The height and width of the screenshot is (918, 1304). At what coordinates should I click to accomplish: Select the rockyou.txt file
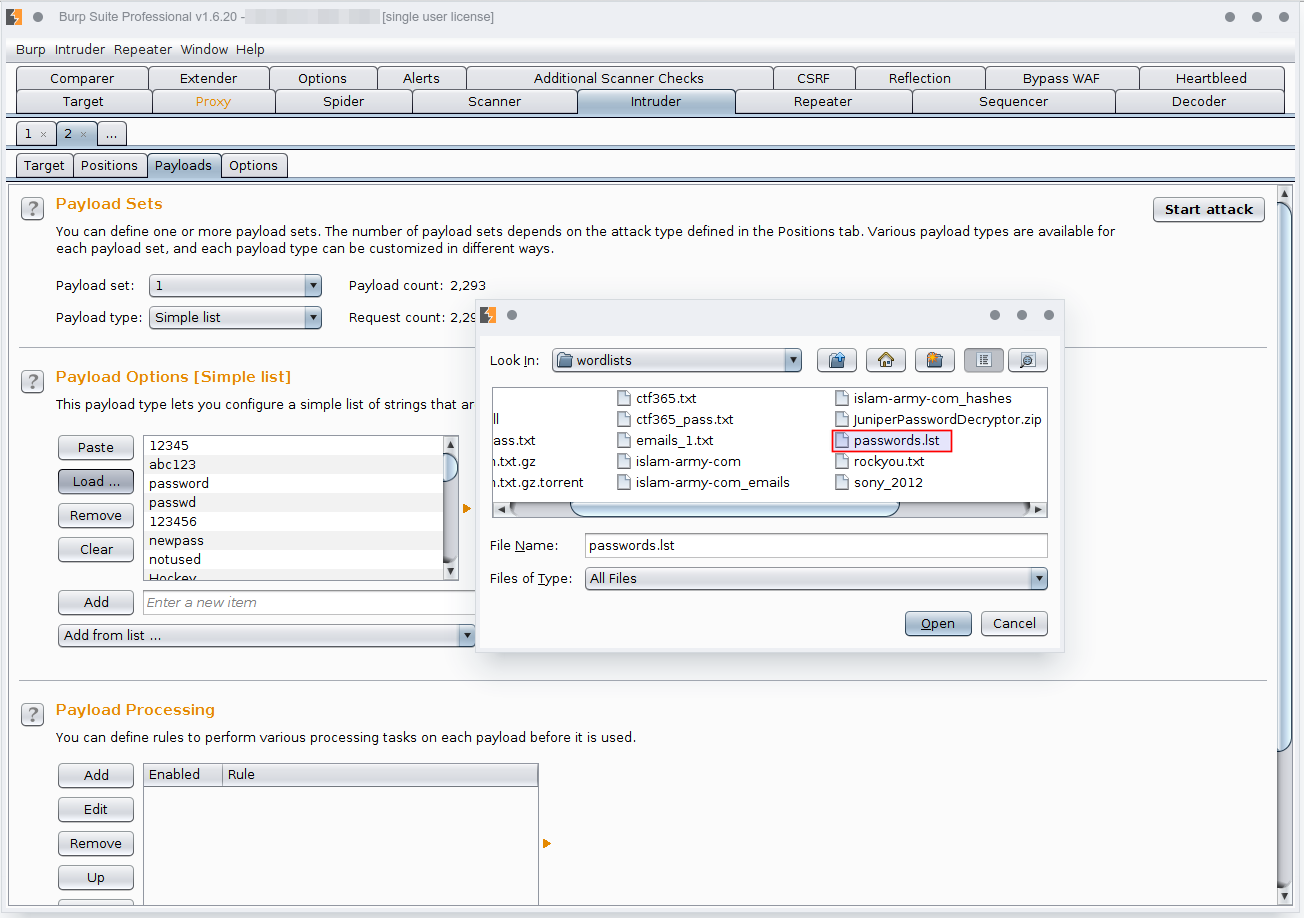tap(888, 462)
